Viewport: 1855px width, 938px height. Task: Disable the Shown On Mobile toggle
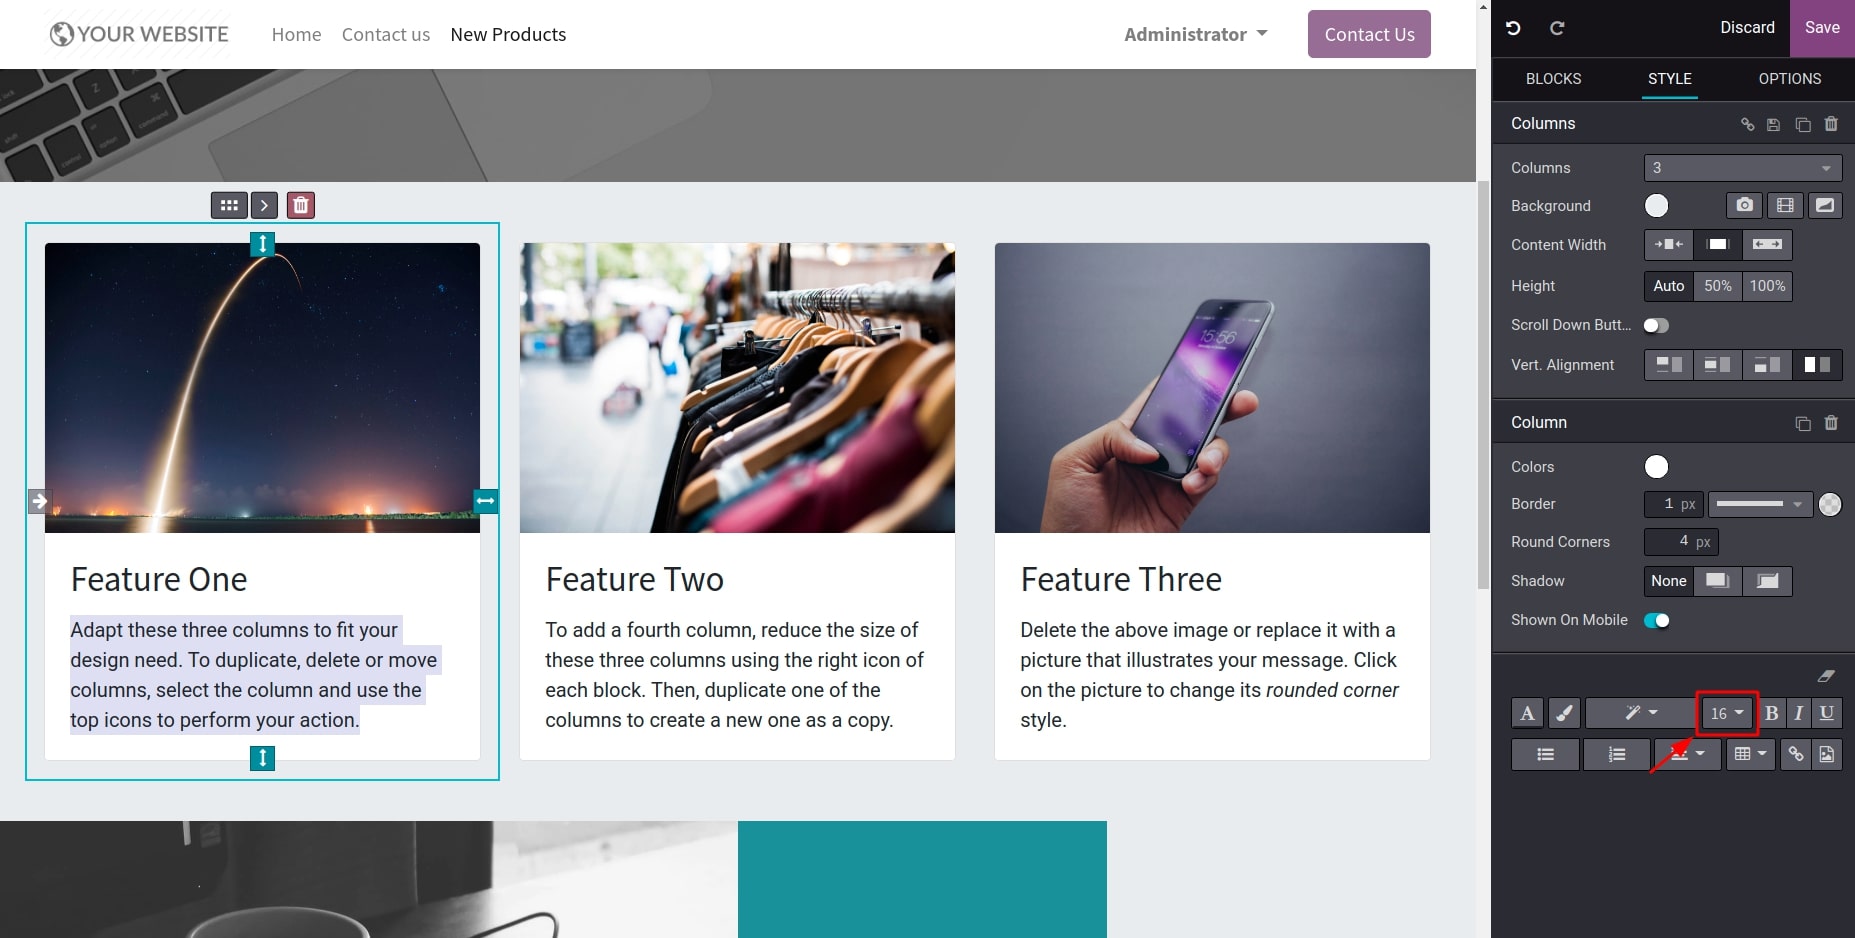1656,620
